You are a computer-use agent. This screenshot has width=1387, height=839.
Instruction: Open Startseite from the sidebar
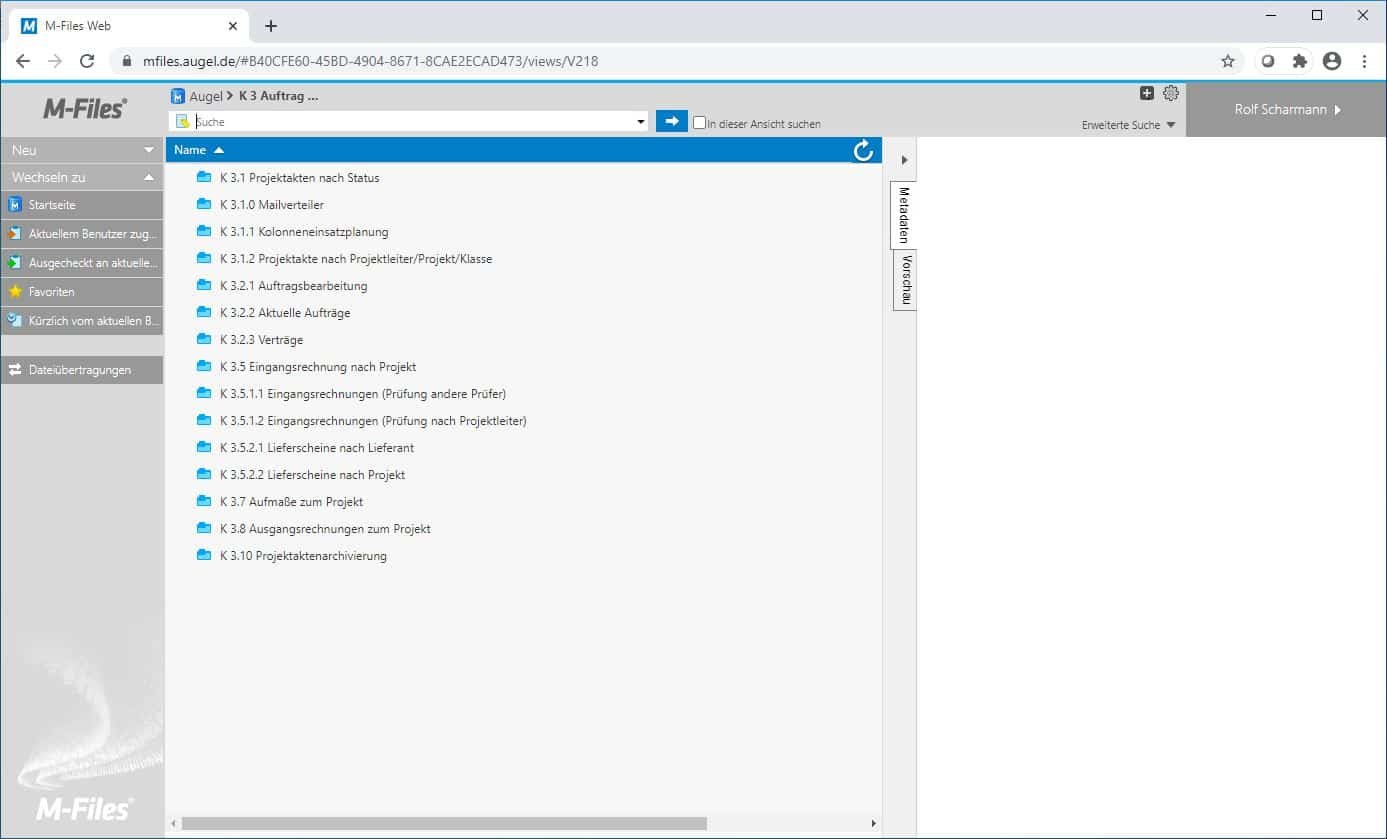[x=51, y=205]
